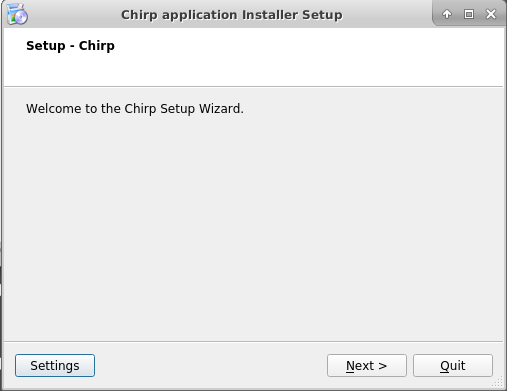Click the separator line below the header
Screen dimensions: 507x391
point(253,87)
